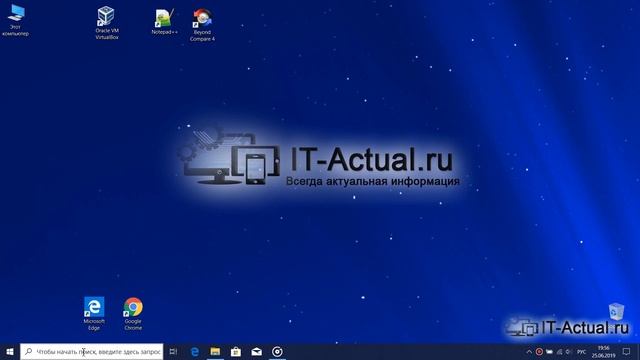Select the Oracle VM VirtualBox shortcut

[107, 23]
